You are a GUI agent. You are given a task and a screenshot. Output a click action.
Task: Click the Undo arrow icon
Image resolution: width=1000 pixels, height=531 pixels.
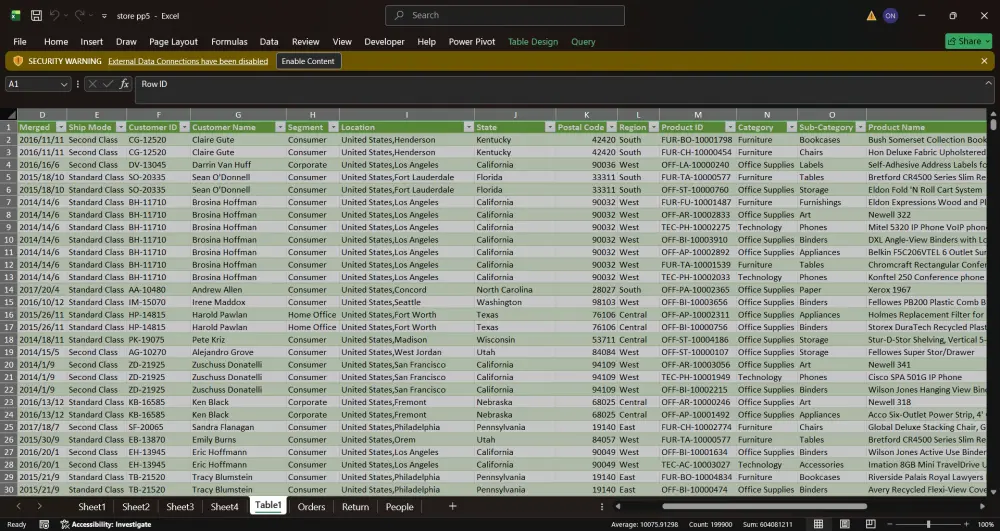coord(55,15)
